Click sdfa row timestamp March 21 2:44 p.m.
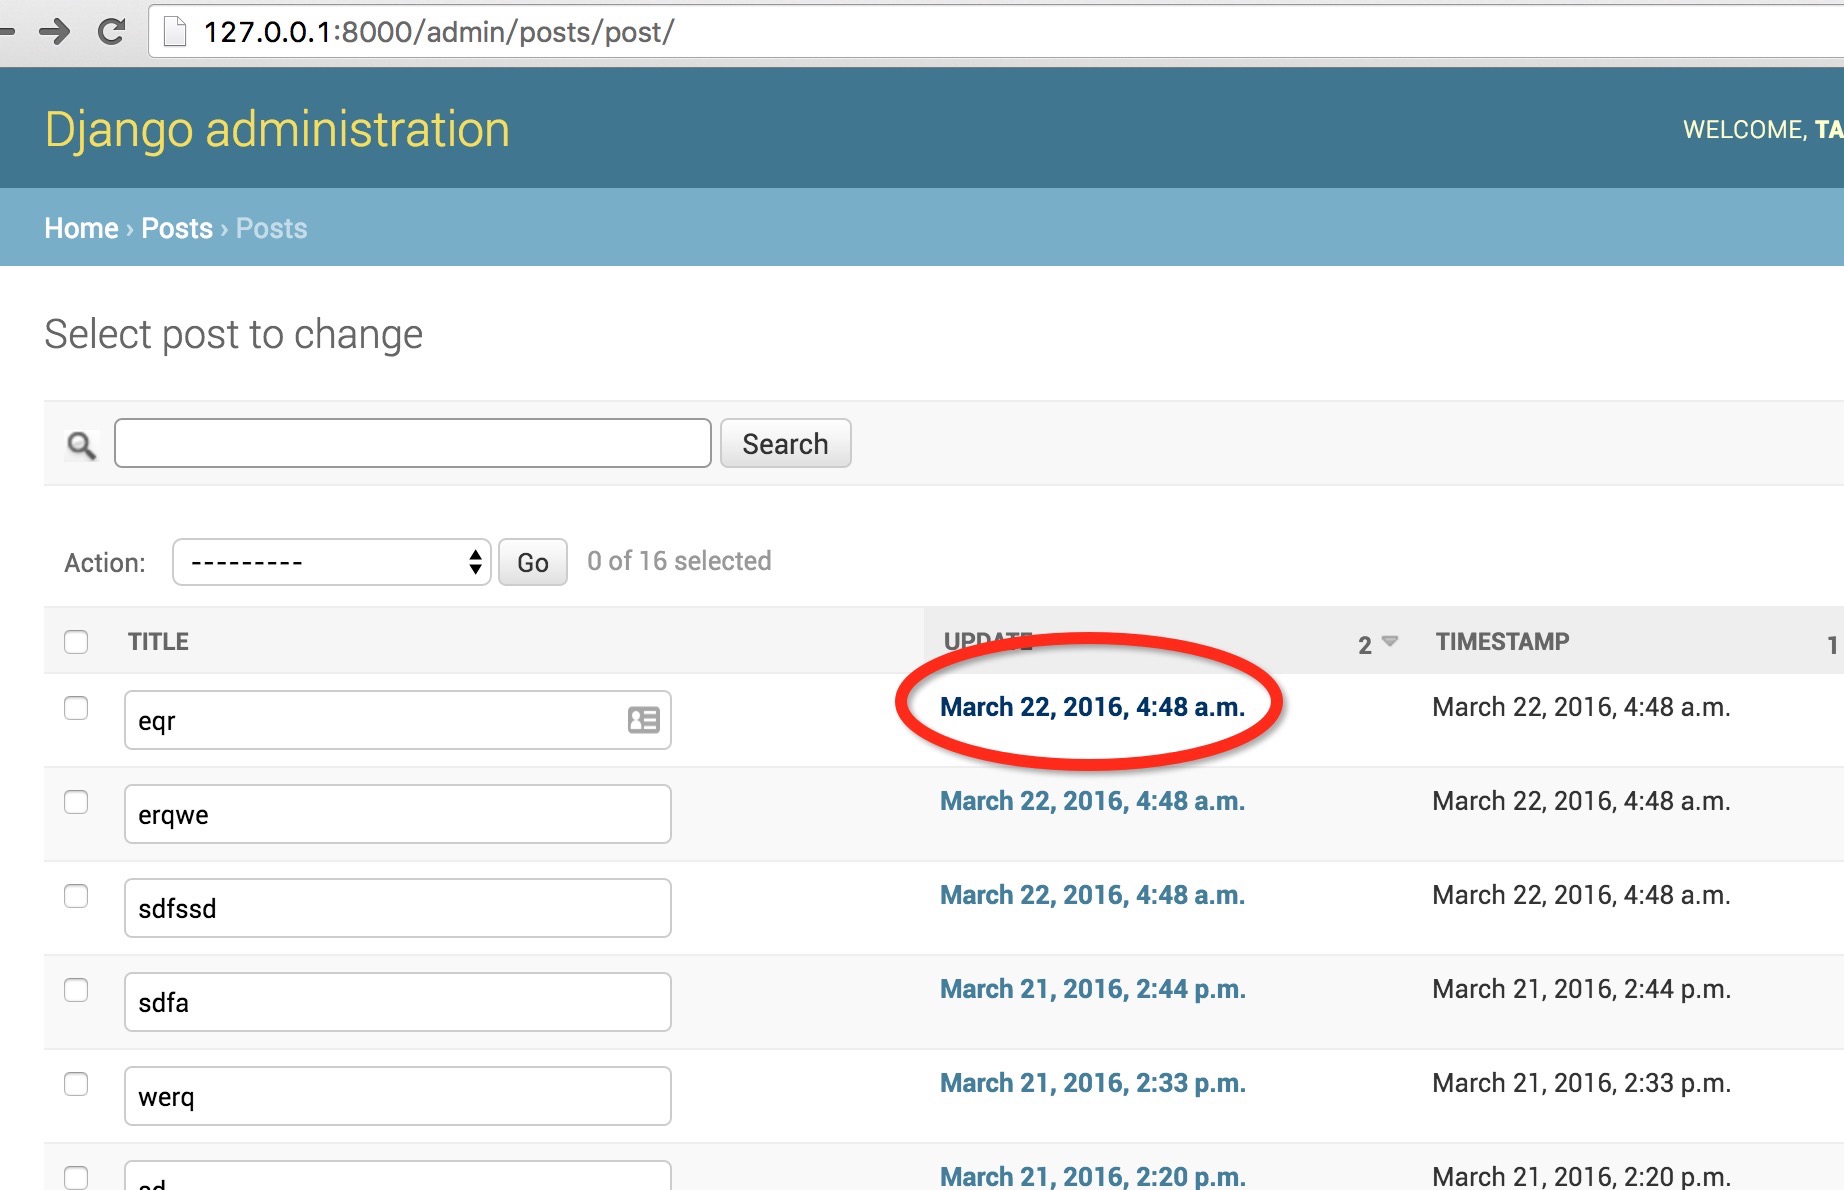This screenshot has width=1844, height=1190. pos(1581,989)
